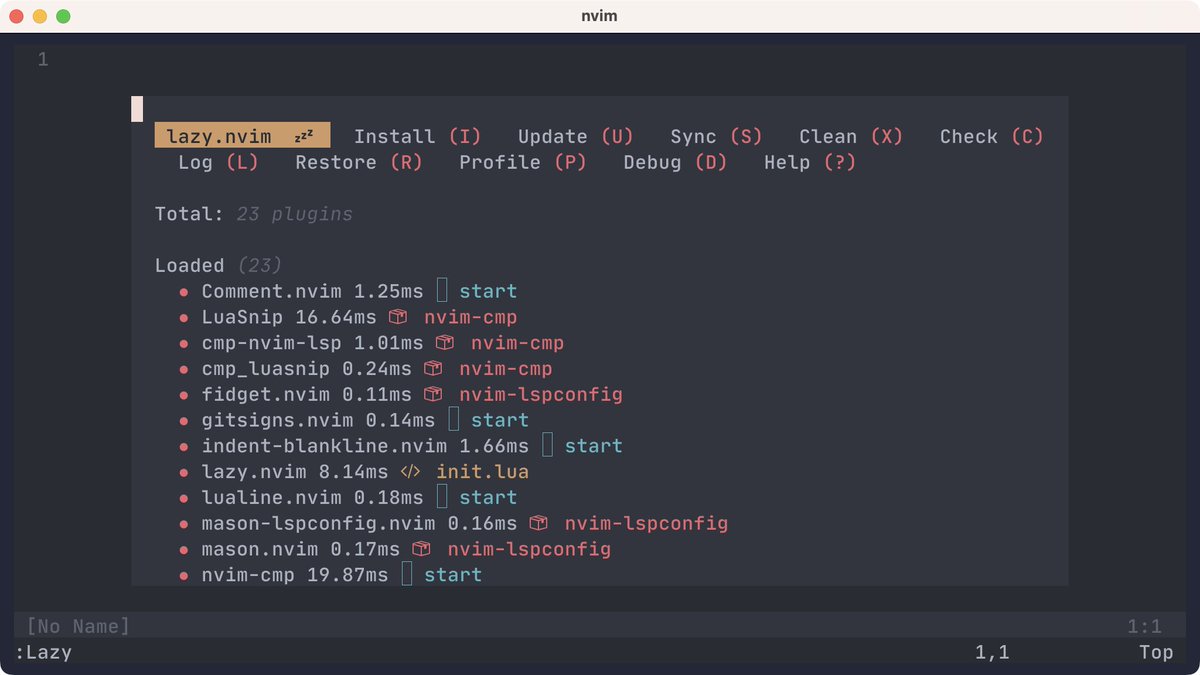Click nvim-cmp source on LuaSnip row
1200x675 pixels.
tap(470, 317)
